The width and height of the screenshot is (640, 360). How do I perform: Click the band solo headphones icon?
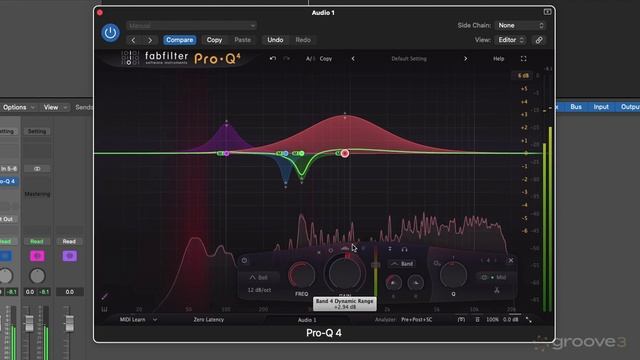(x=404, y=249)
